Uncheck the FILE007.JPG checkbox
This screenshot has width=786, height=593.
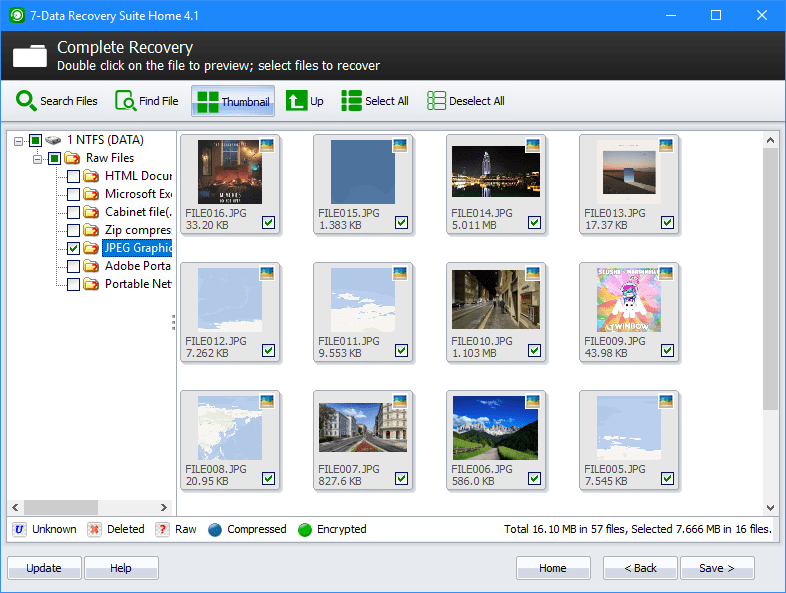click(x=402, y=478)
